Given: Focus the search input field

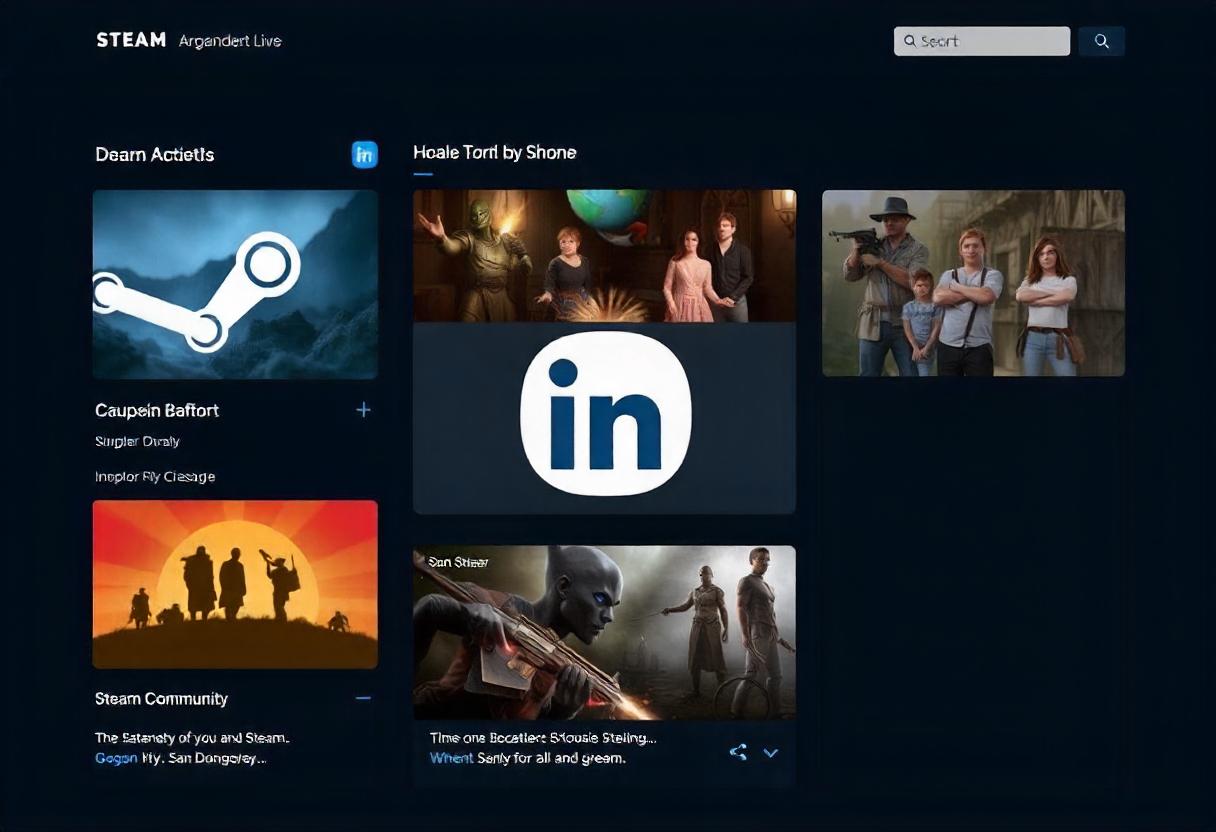Looking at the screenshot, I should [982, 41].
